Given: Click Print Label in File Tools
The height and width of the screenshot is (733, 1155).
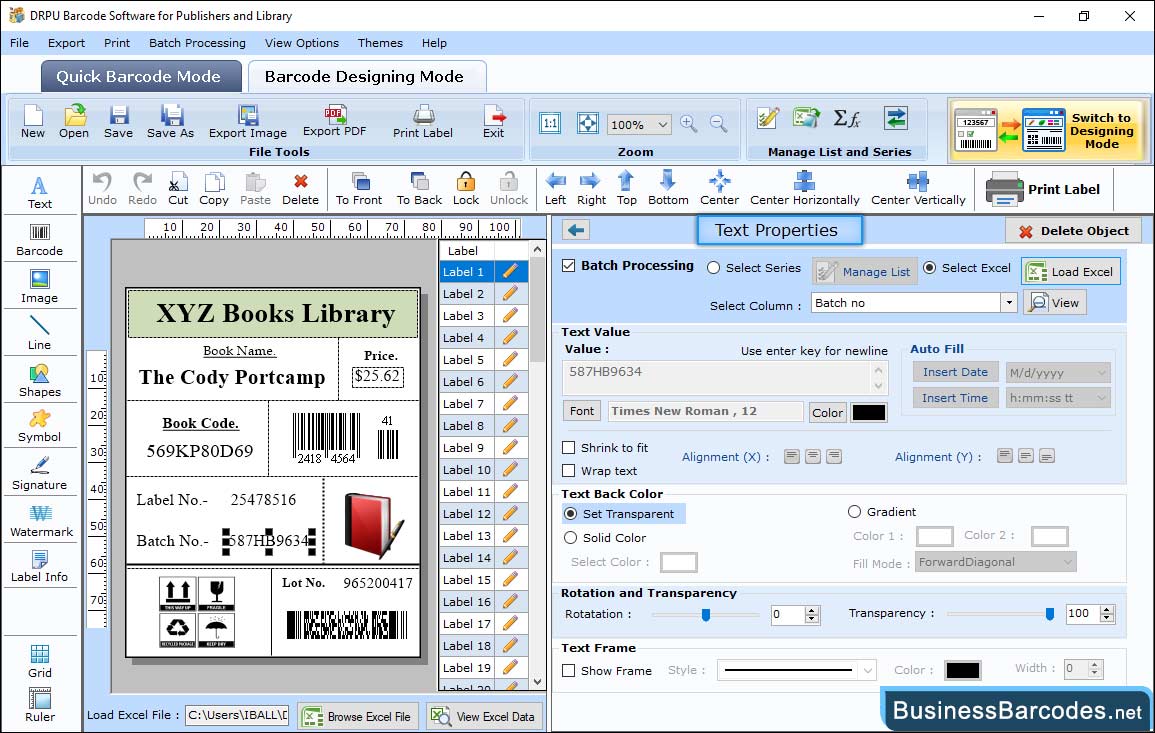Looking at the screenshot, I should 423,122.
